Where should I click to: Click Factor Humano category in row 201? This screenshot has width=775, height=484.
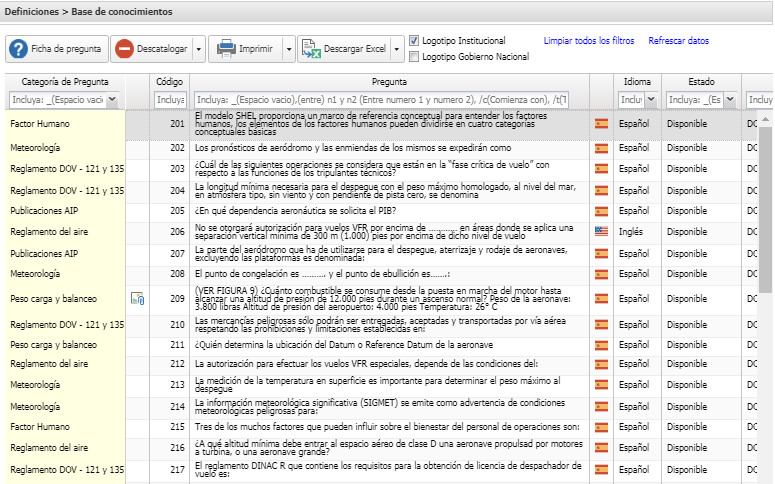[x=40, y=124]
